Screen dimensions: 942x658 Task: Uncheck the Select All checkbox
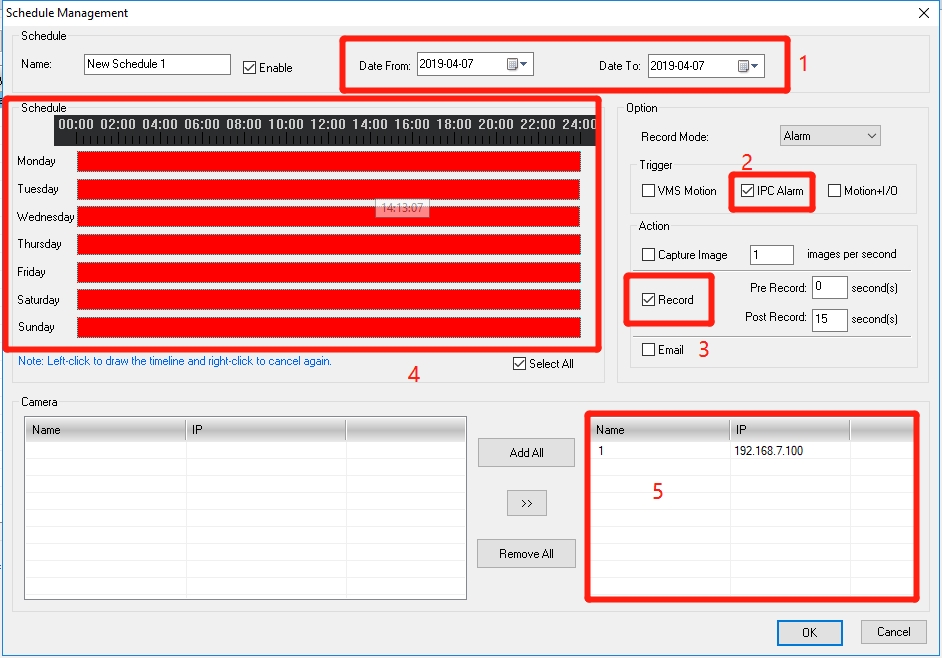(x=519, y=364)
